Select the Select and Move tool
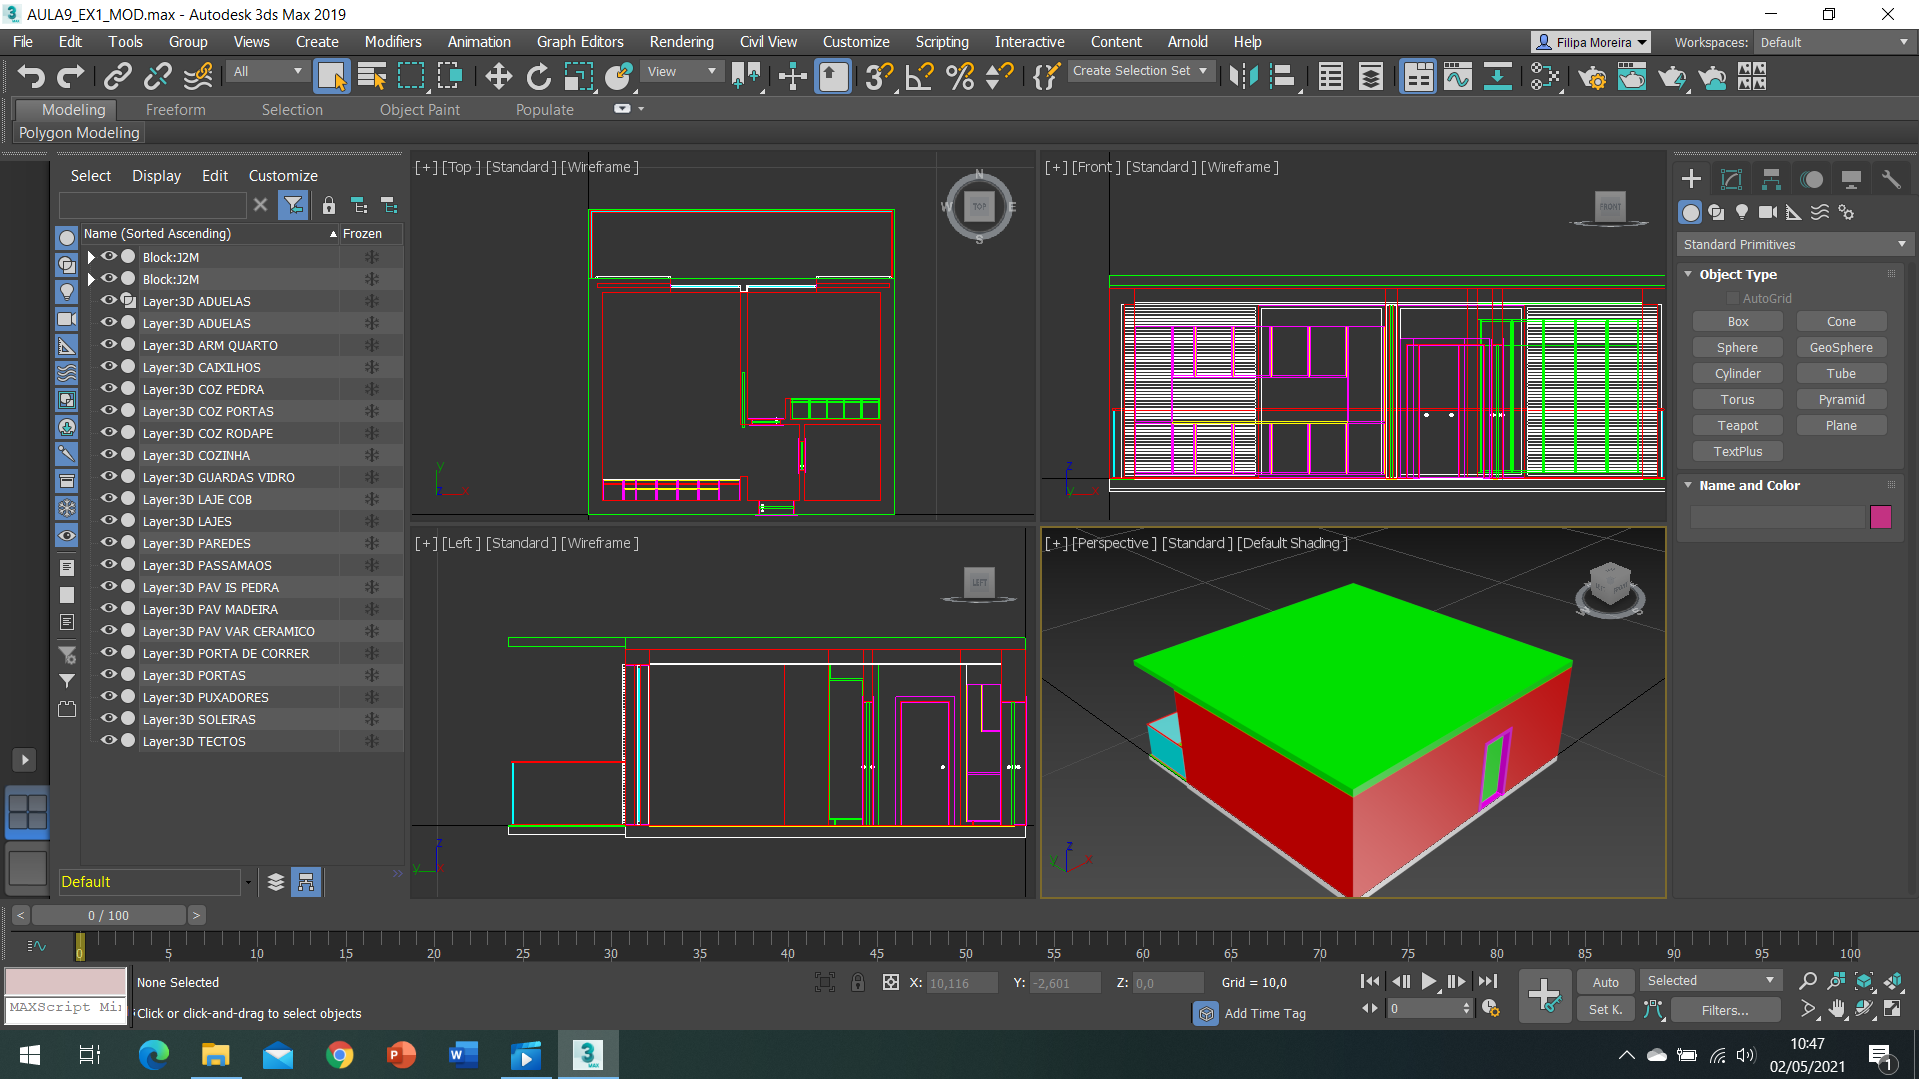 [x=498, y=77]
